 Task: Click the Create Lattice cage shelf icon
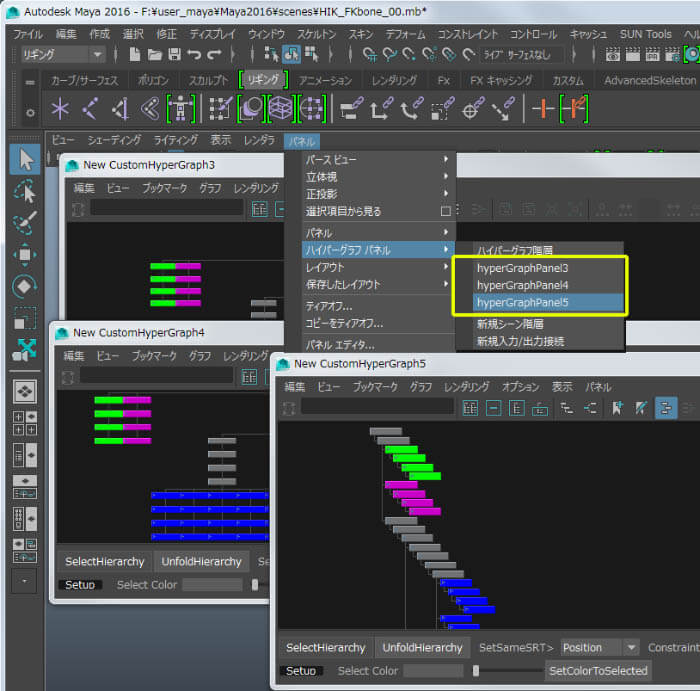[x=281, y=108]
